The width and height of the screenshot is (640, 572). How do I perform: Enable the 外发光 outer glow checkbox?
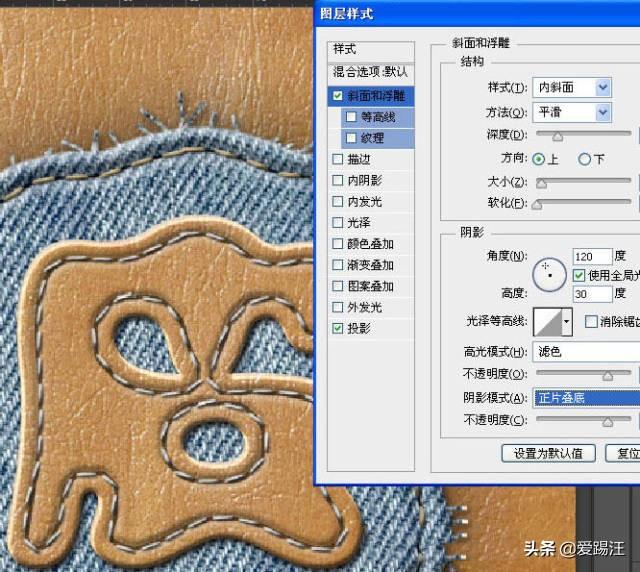pos(338,307)
